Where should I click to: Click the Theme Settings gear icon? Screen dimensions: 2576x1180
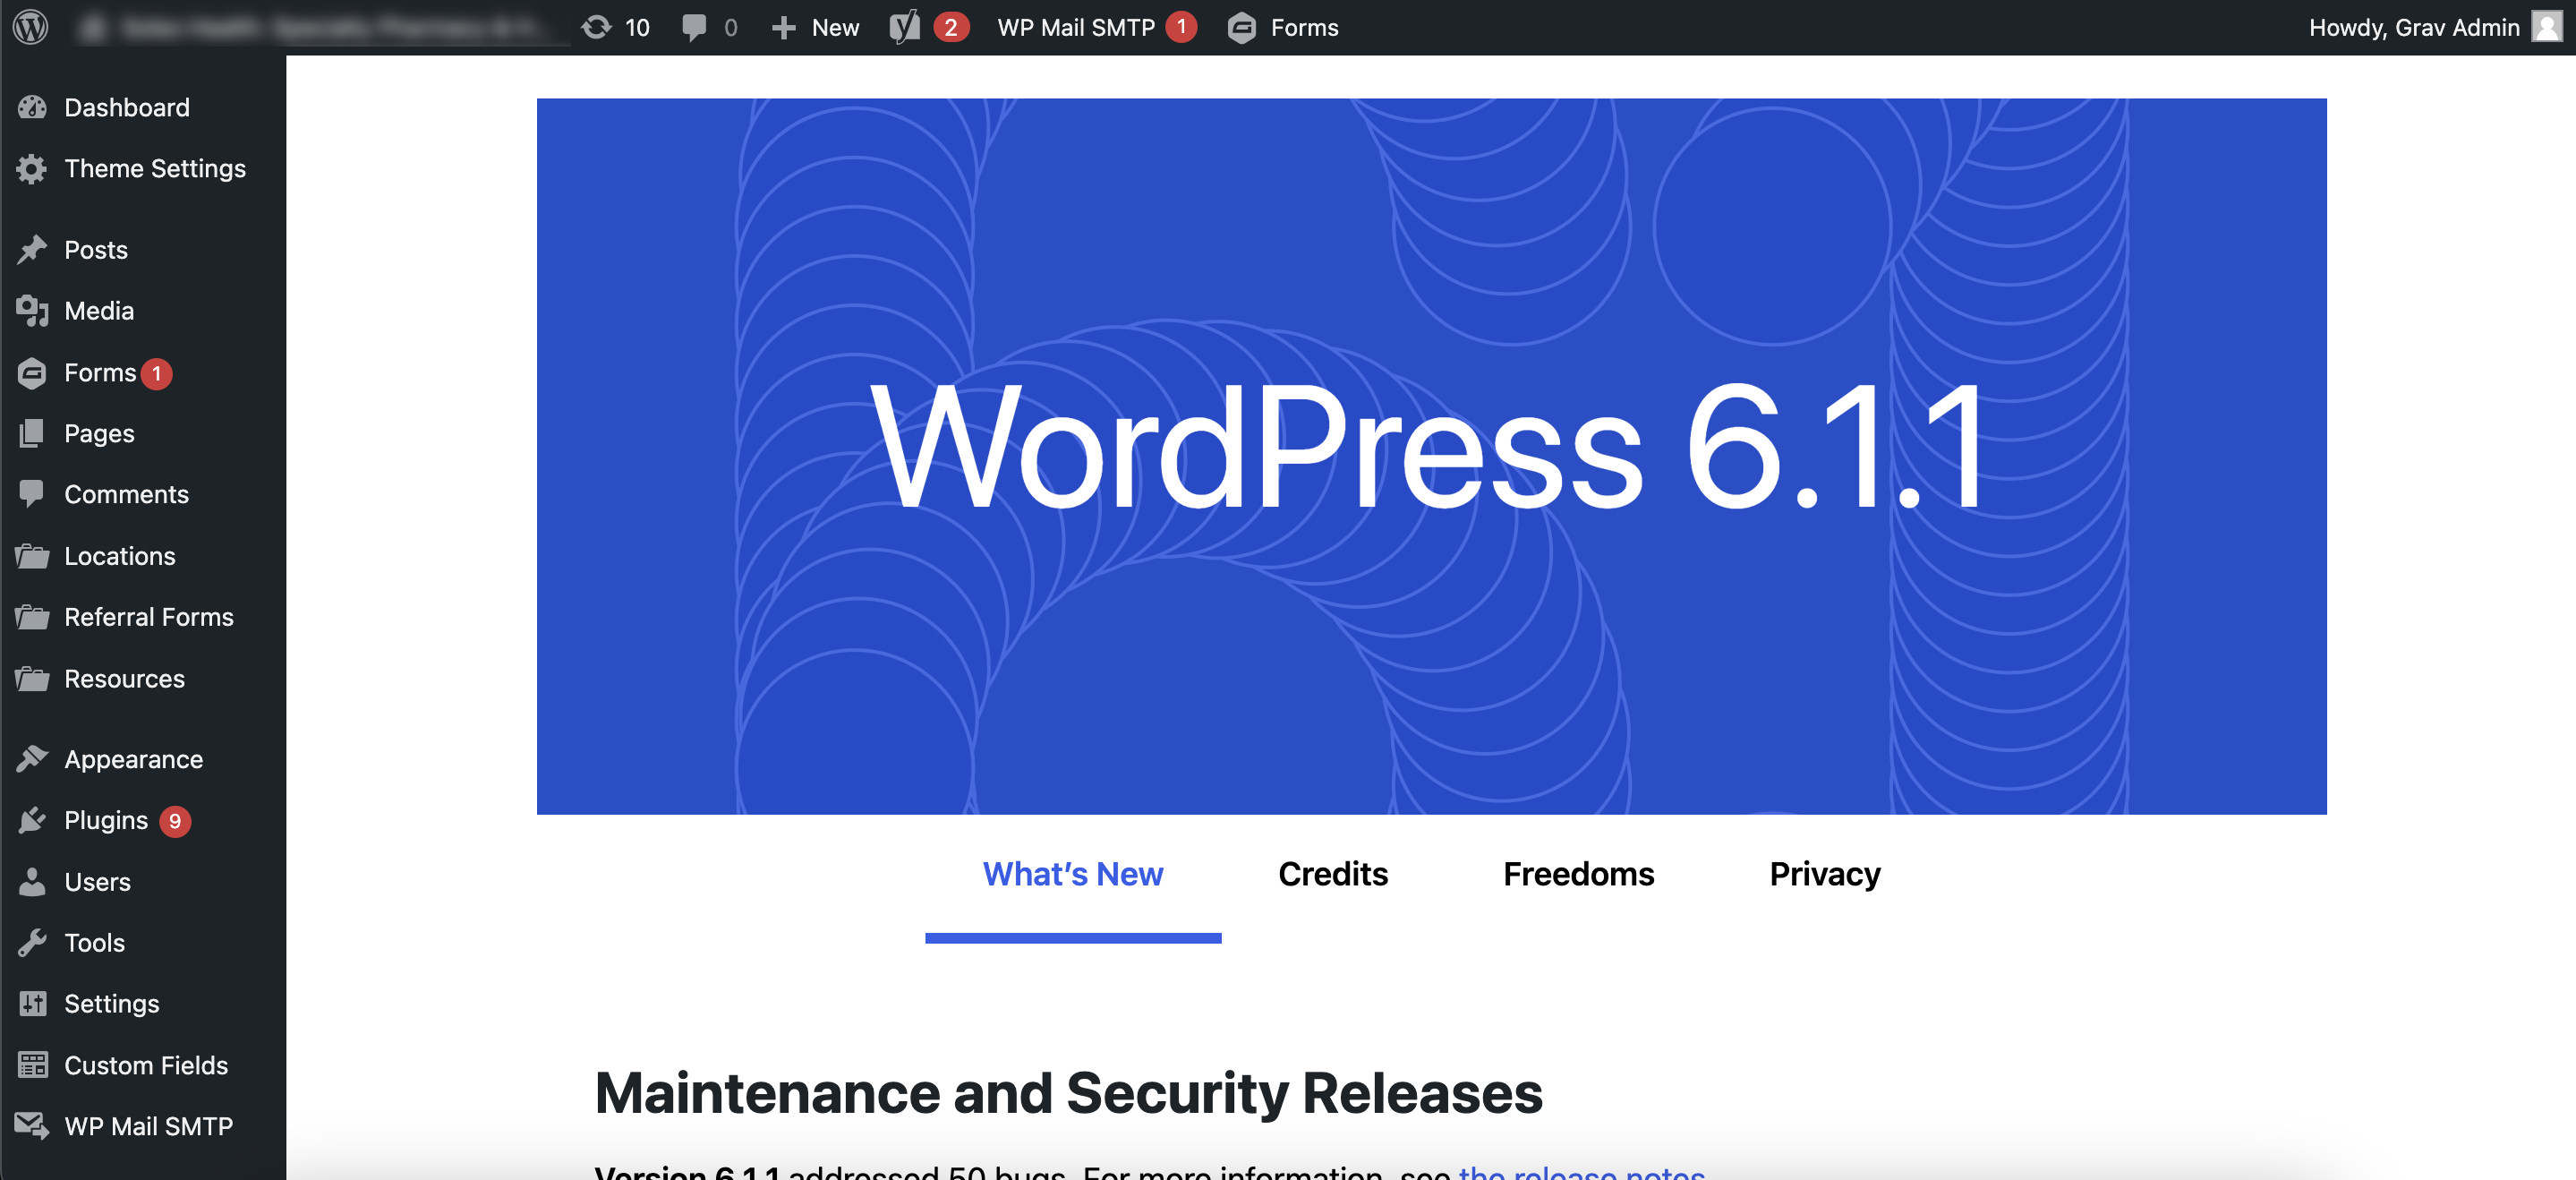pyautogui.click(x=32, y=169)
